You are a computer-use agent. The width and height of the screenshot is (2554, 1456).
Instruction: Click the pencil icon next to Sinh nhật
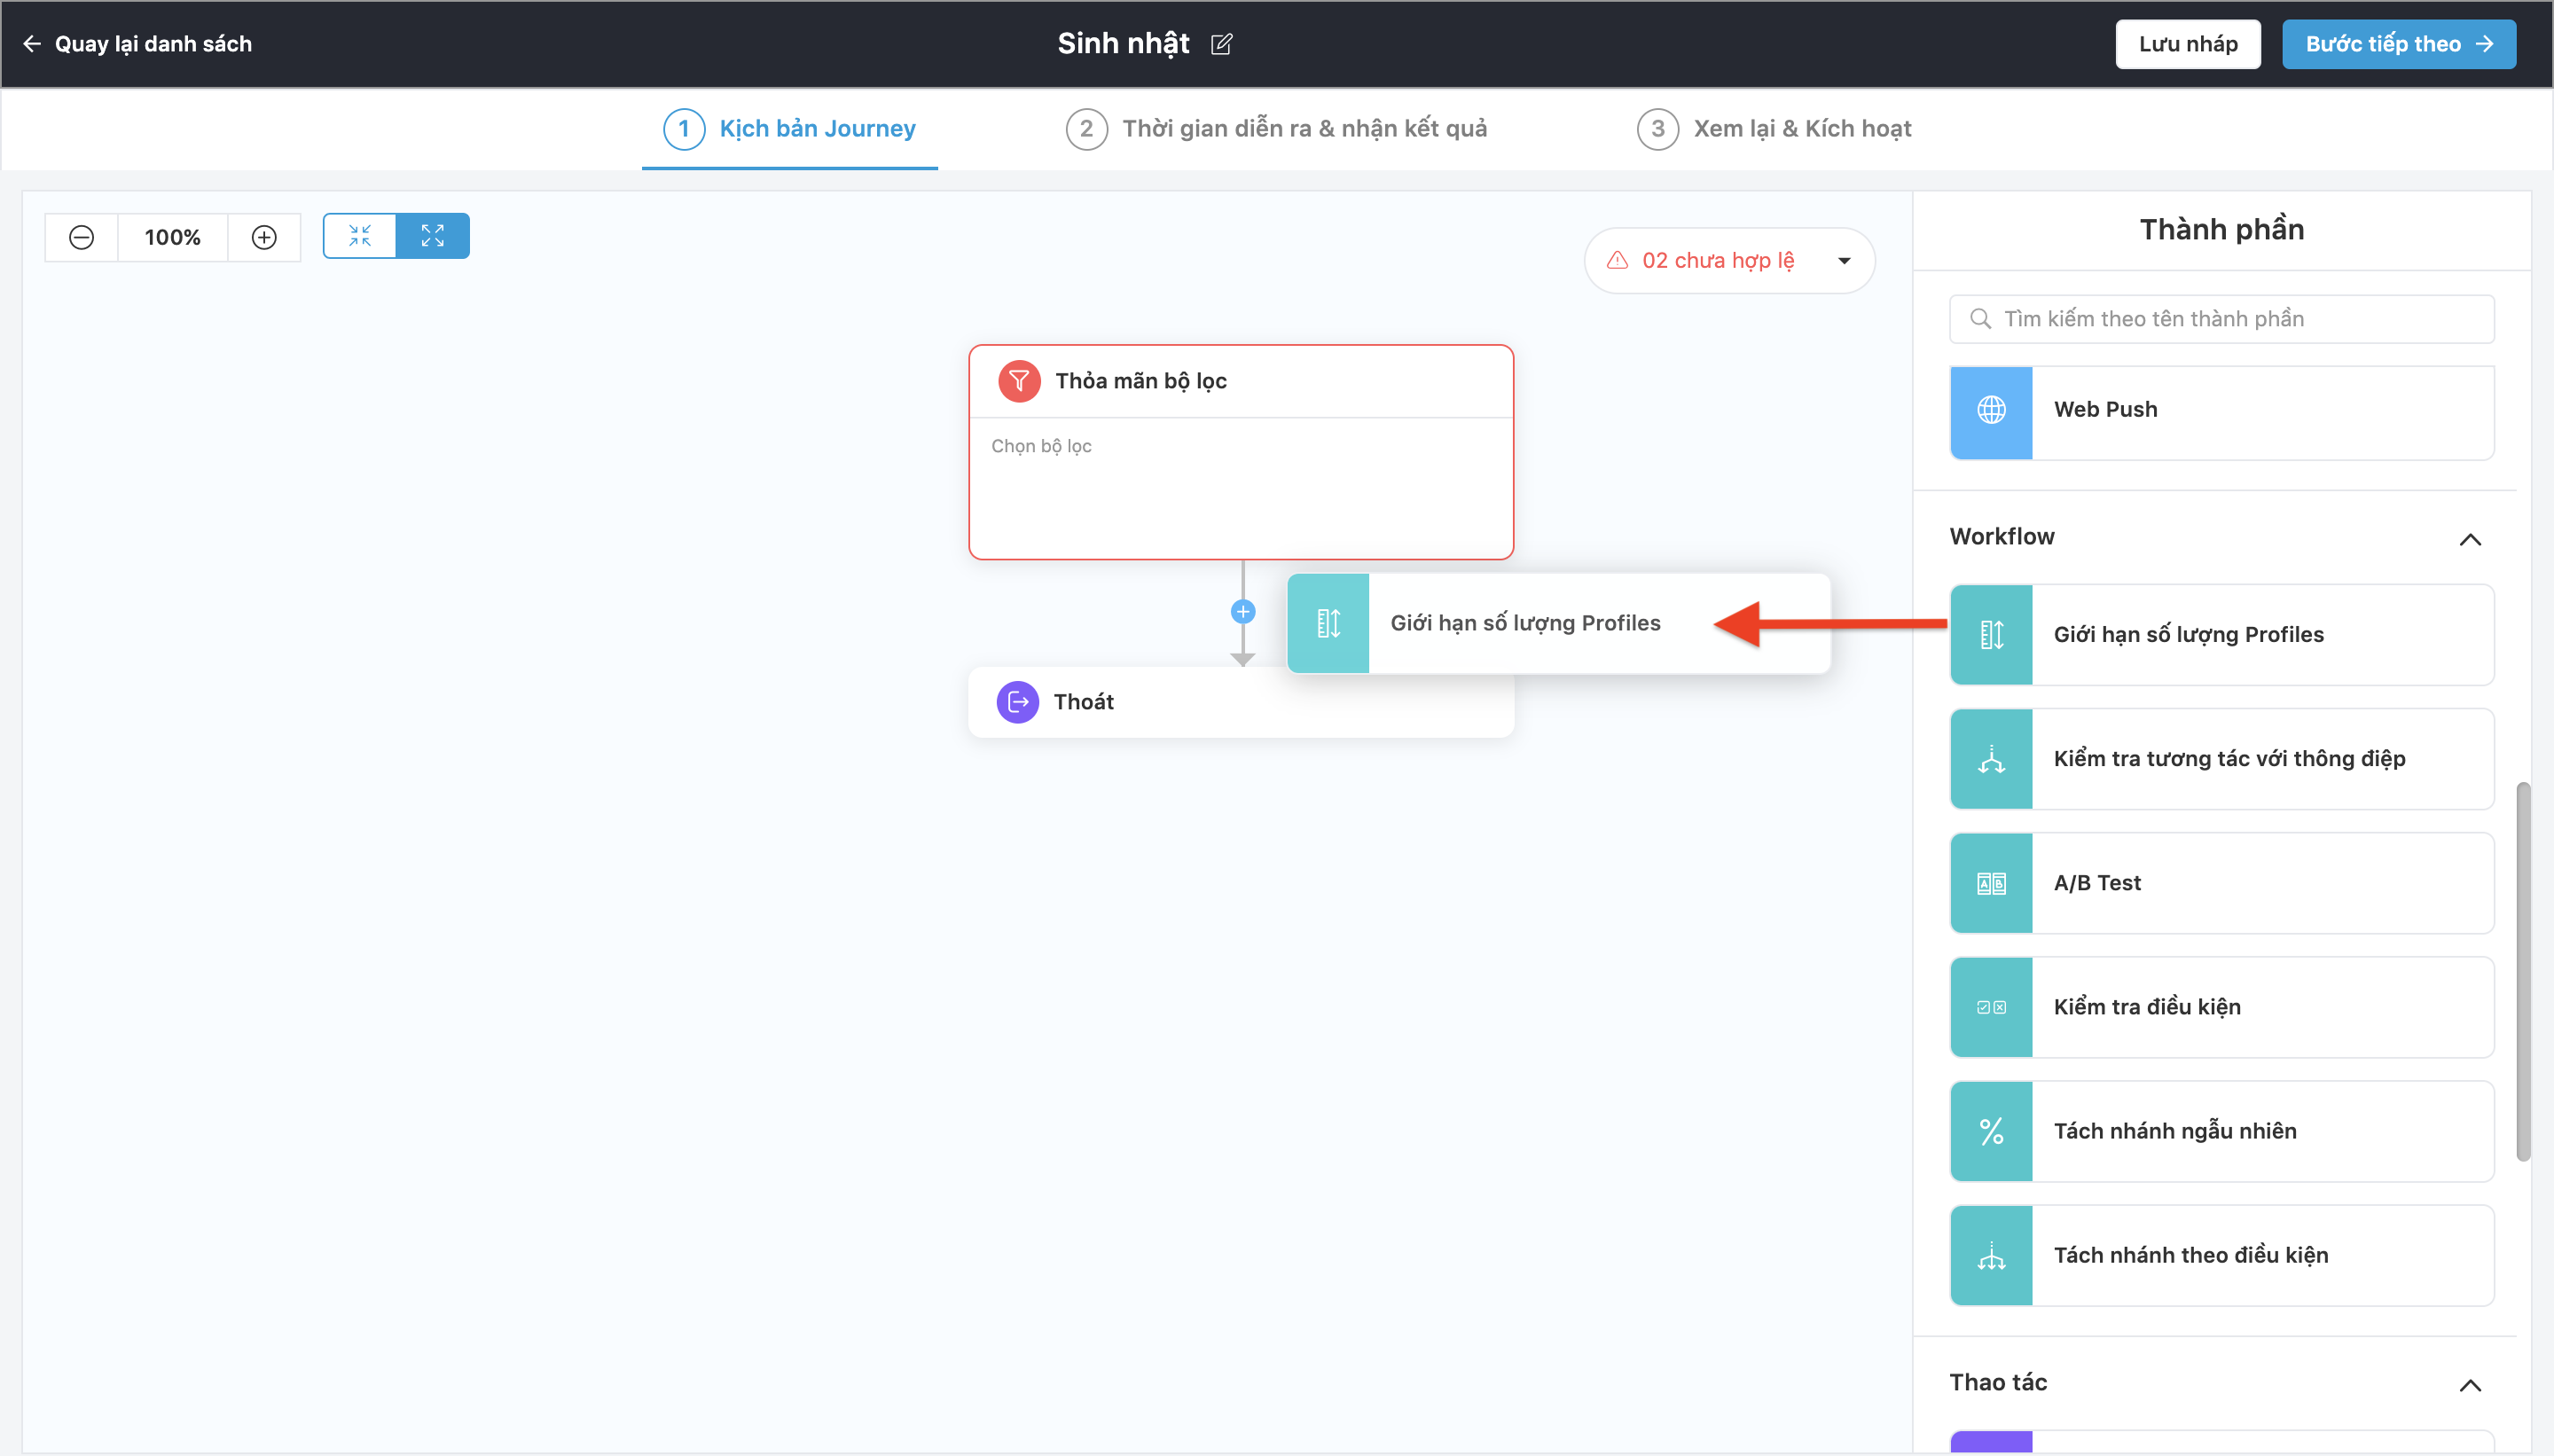pyautogui.click(x=1221, y=44)
